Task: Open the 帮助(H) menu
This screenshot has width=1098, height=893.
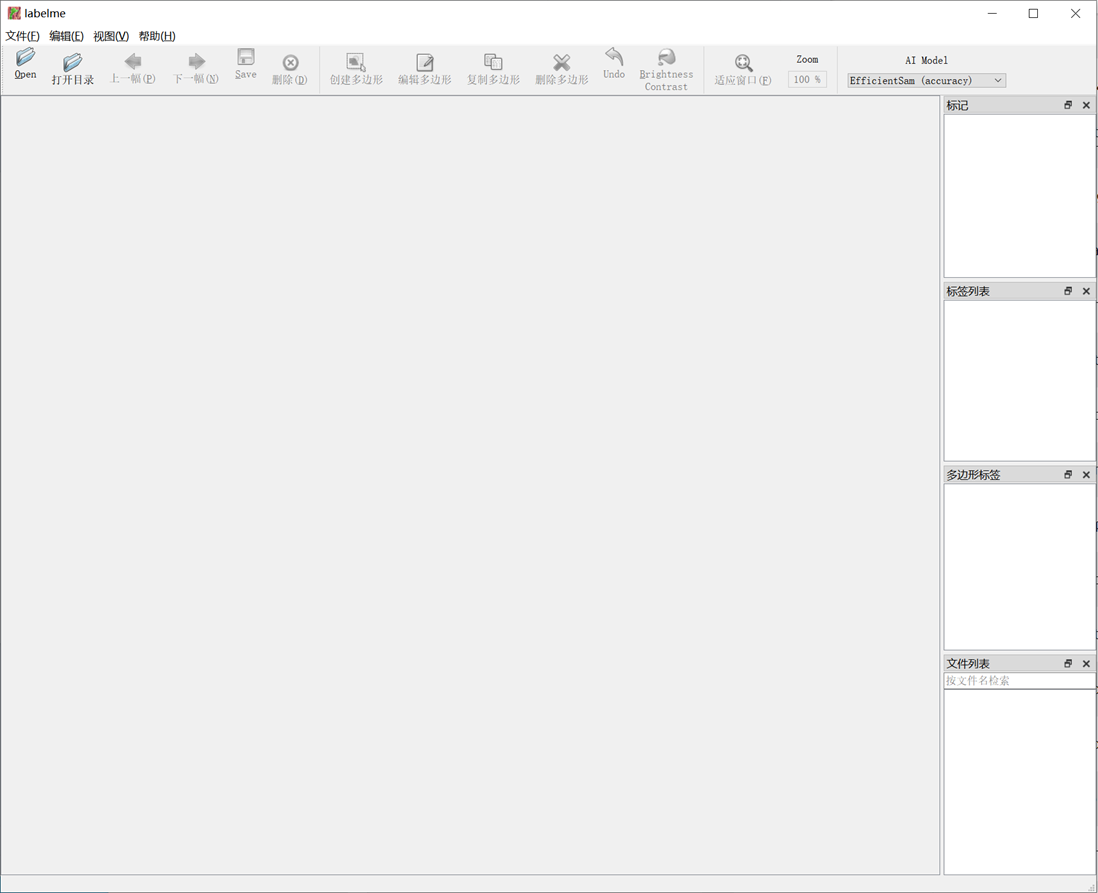Action: click(157, 36)
